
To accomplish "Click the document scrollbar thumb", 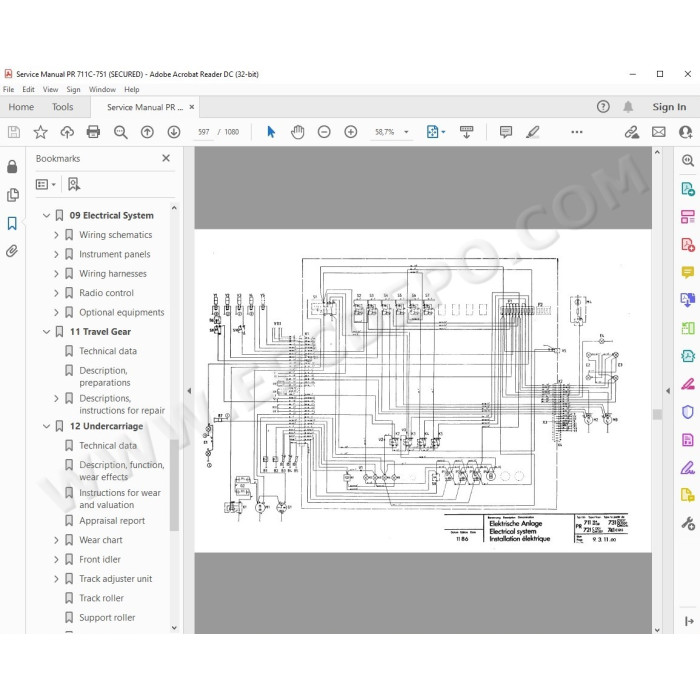I will point(657,414).
